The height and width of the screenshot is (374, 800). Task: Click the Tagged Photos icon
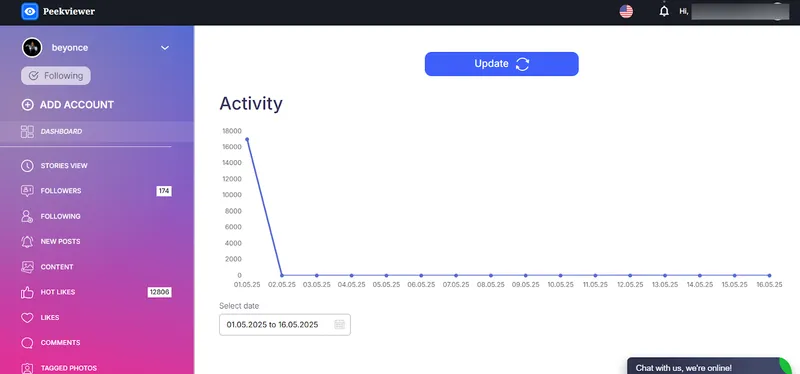click(27, 368)
